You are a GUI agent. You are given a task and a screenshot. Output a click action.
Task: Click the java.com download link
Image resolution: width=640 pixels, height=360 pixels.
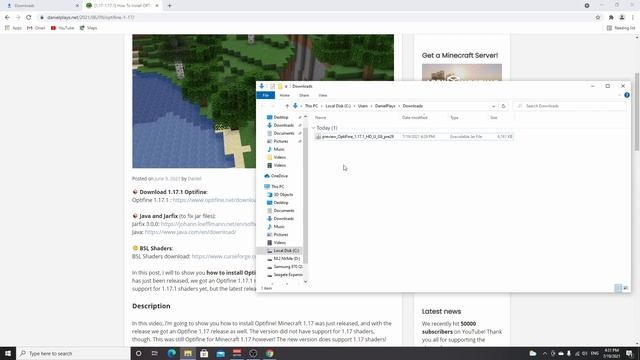point(190,232)
